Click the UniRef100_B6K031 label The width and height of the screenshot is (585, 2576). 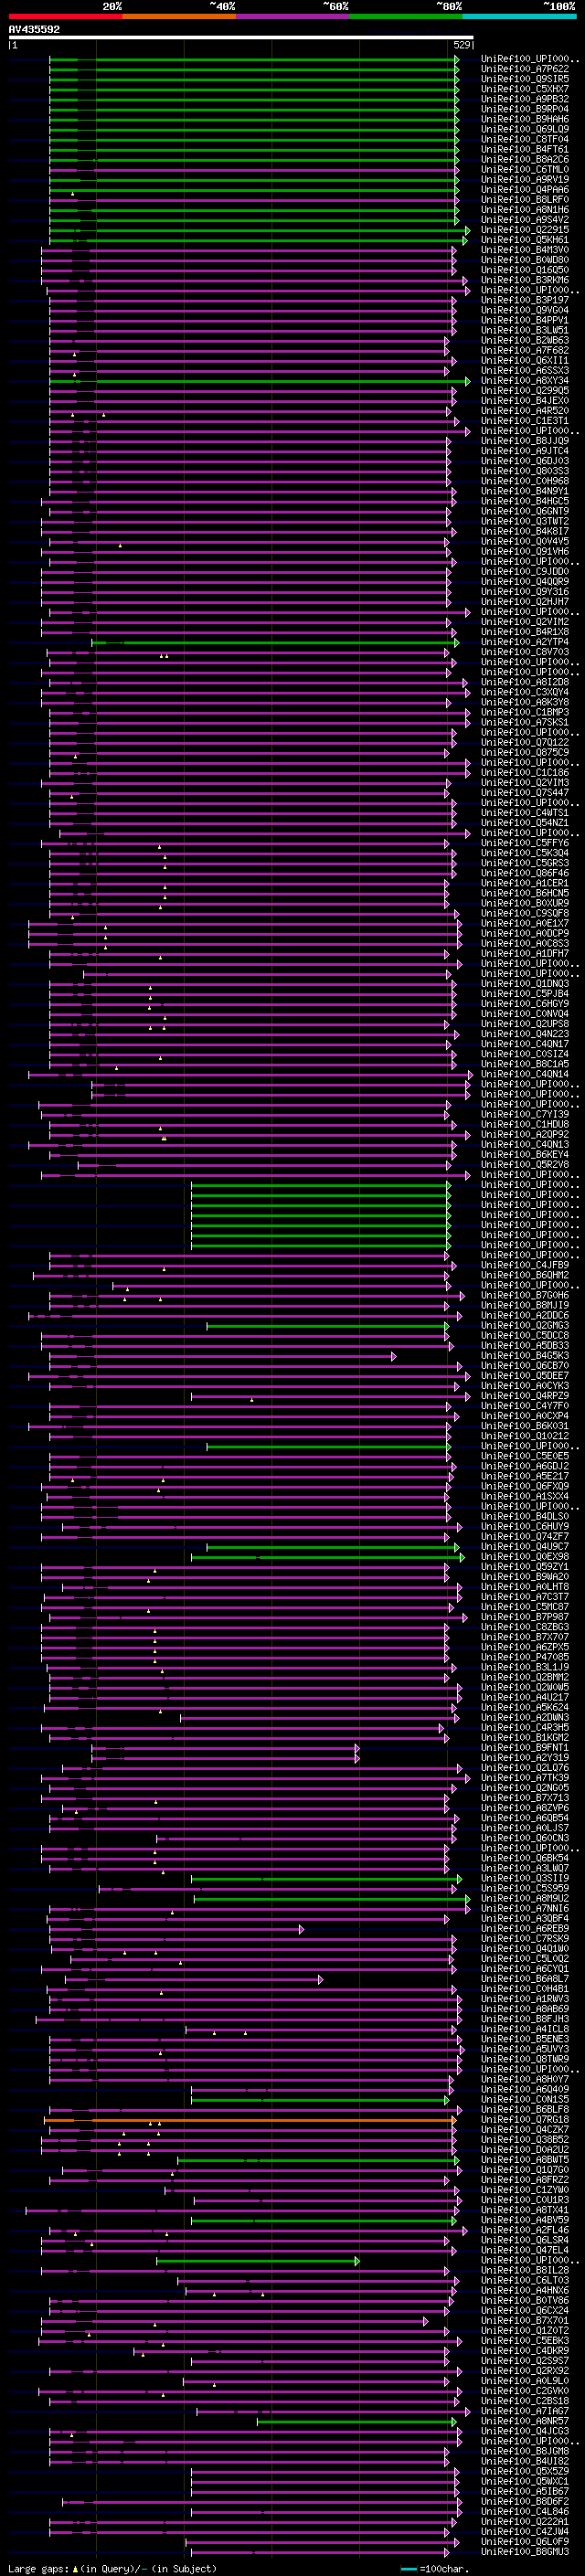[525, 1426]
